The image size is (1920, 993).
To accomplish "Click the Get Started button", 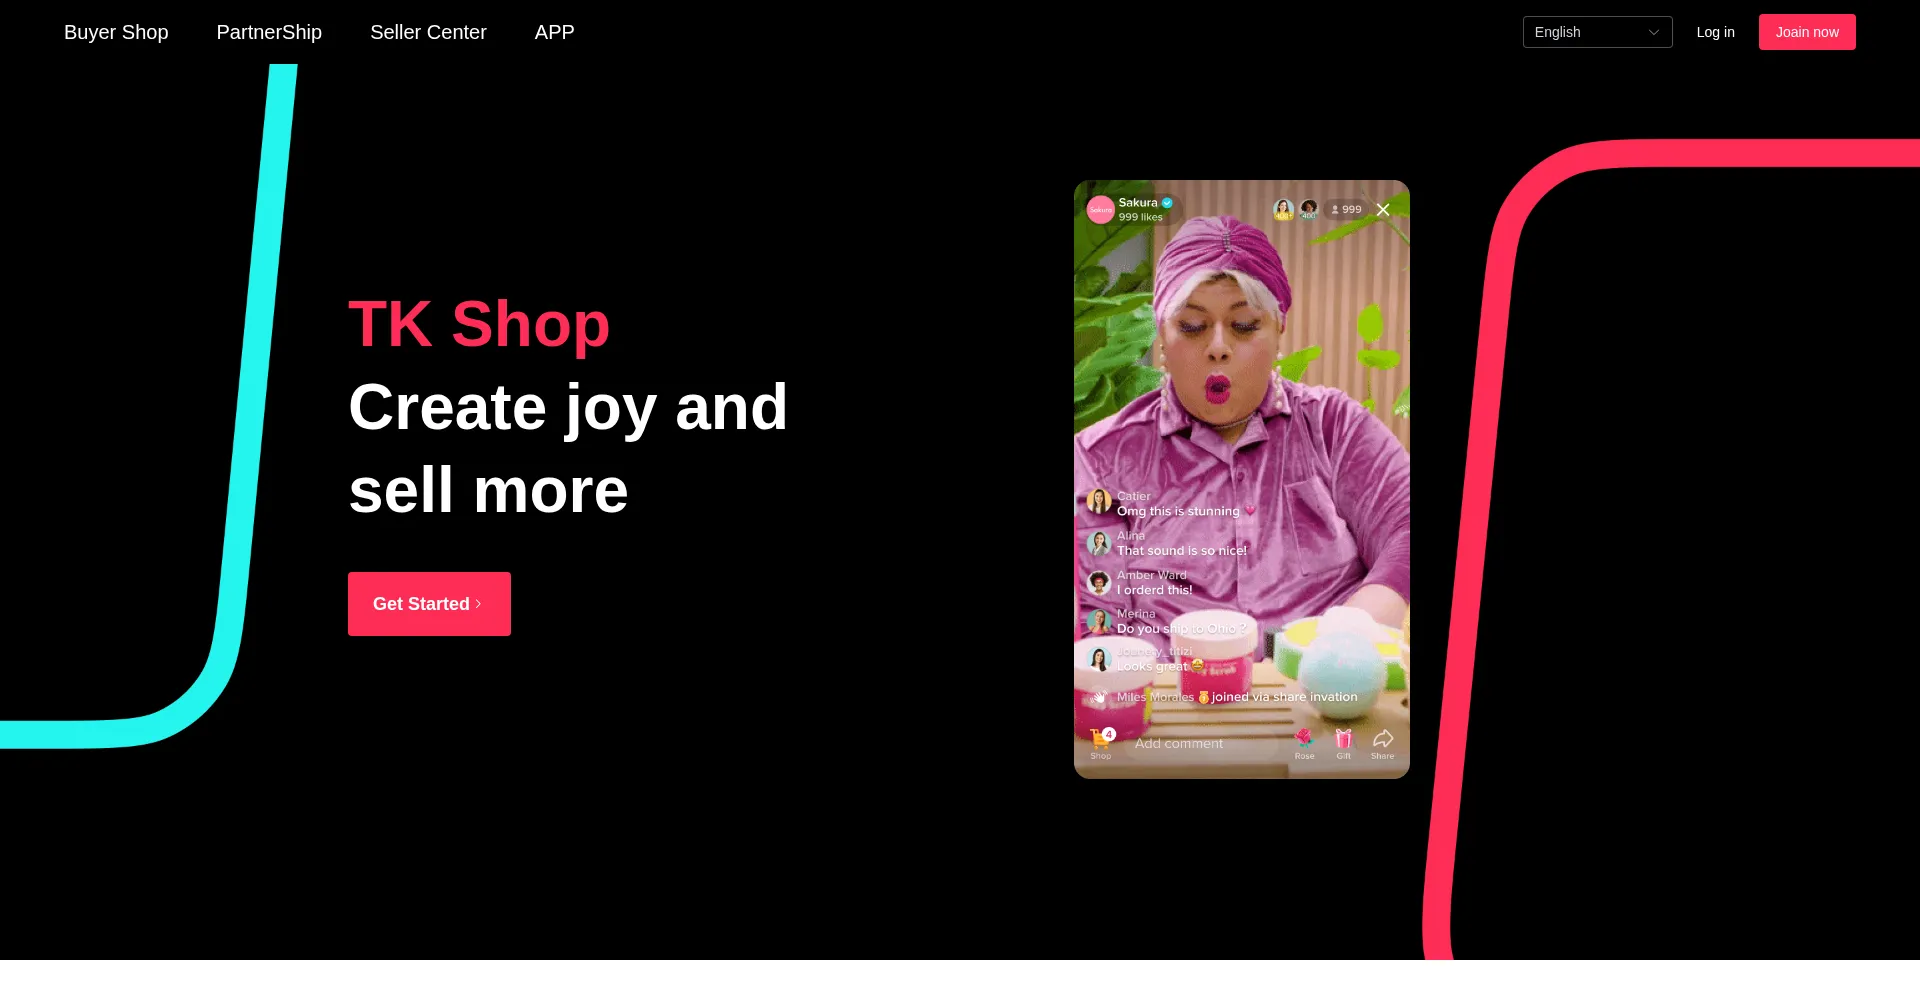I will tap(429, 604).
